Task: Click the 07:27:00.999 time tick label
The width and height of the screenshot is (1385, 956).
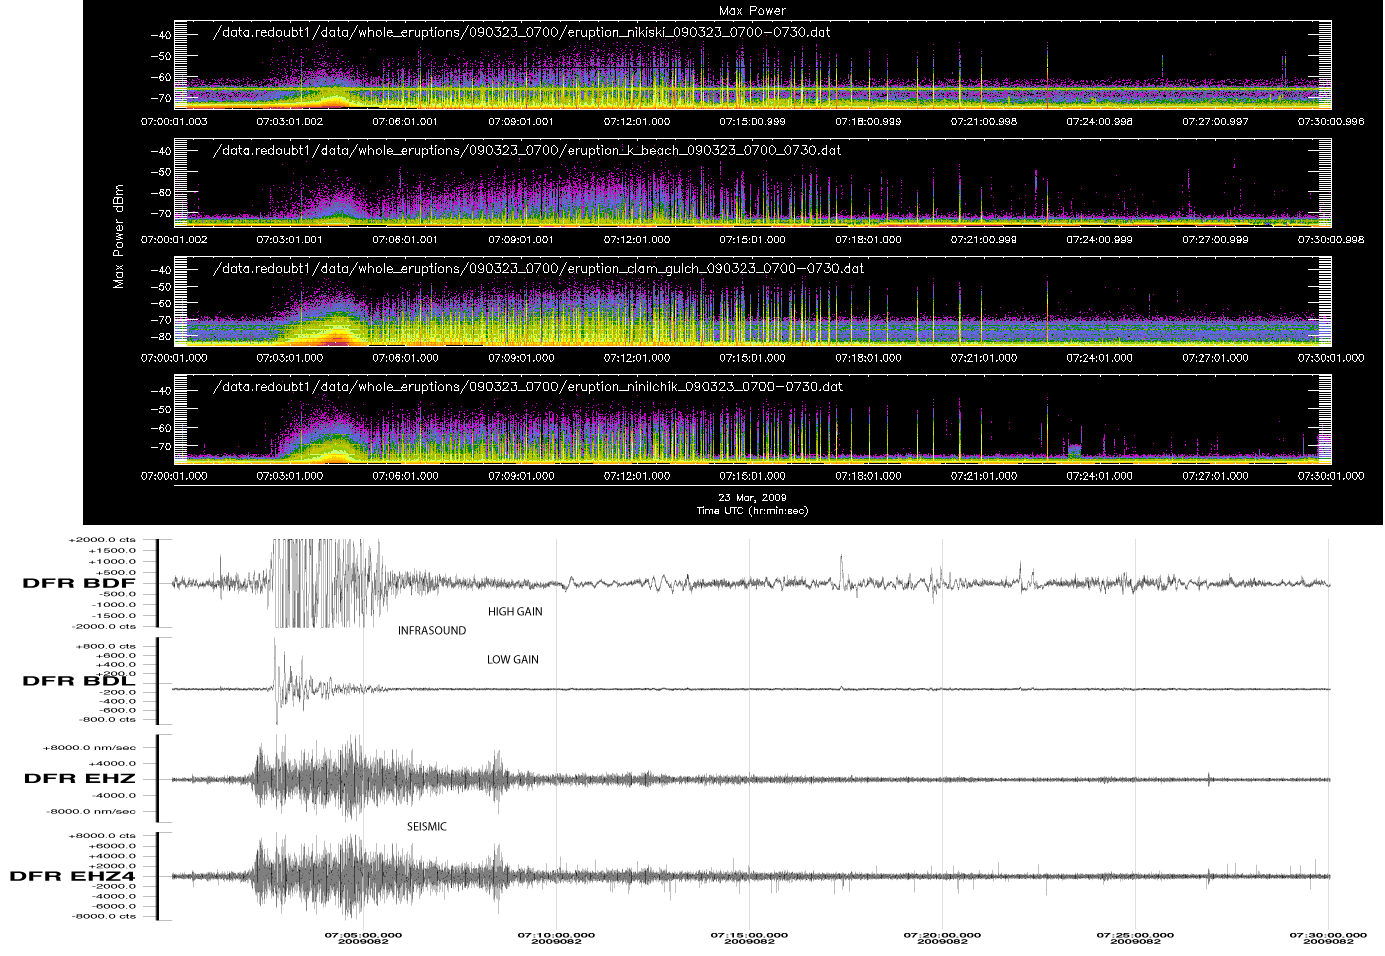Action: [1215, 239]
